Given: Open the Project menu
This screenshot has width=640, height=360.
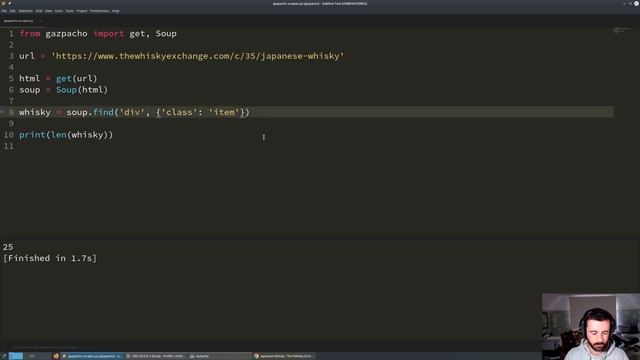Looking at the screenshot, I should (x=82, y=11).
